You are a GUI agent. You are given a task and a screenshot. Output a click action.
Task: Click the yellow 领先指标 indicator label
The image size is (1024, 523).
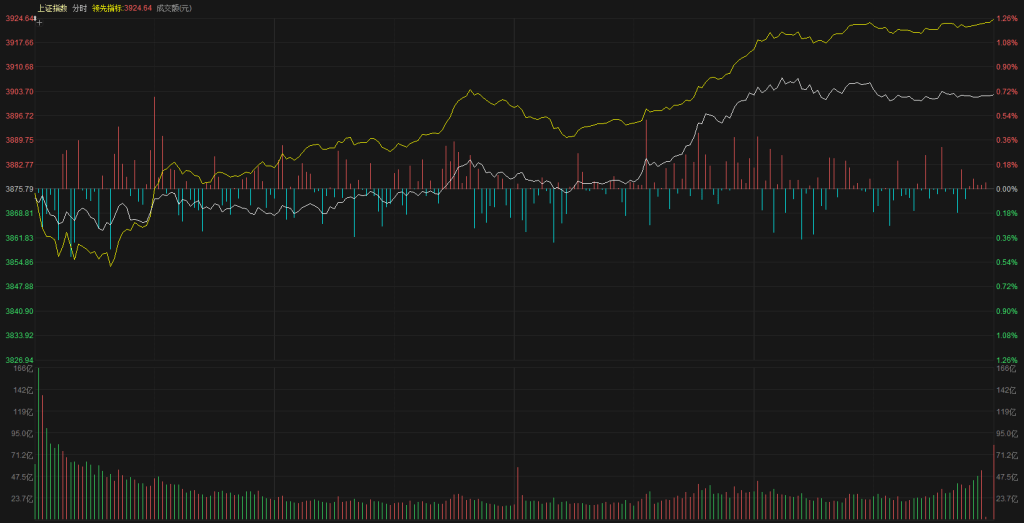point(107,8)
